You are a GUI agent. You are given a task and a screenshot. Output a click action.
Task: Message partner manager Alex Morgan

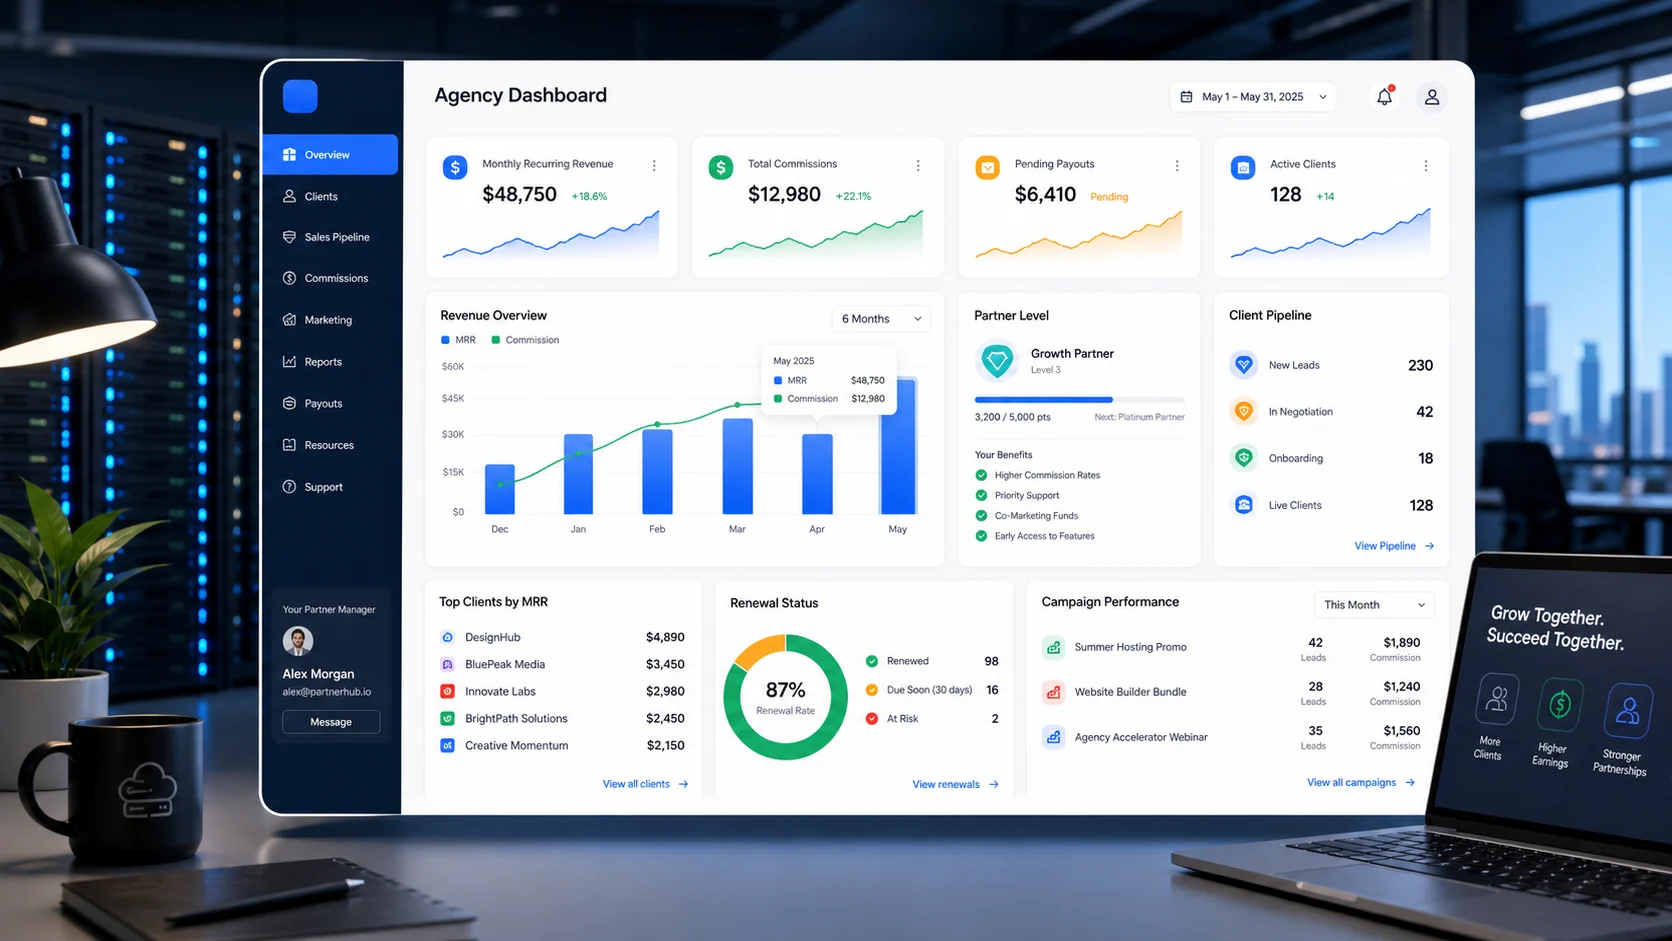[x=331, y=722]
